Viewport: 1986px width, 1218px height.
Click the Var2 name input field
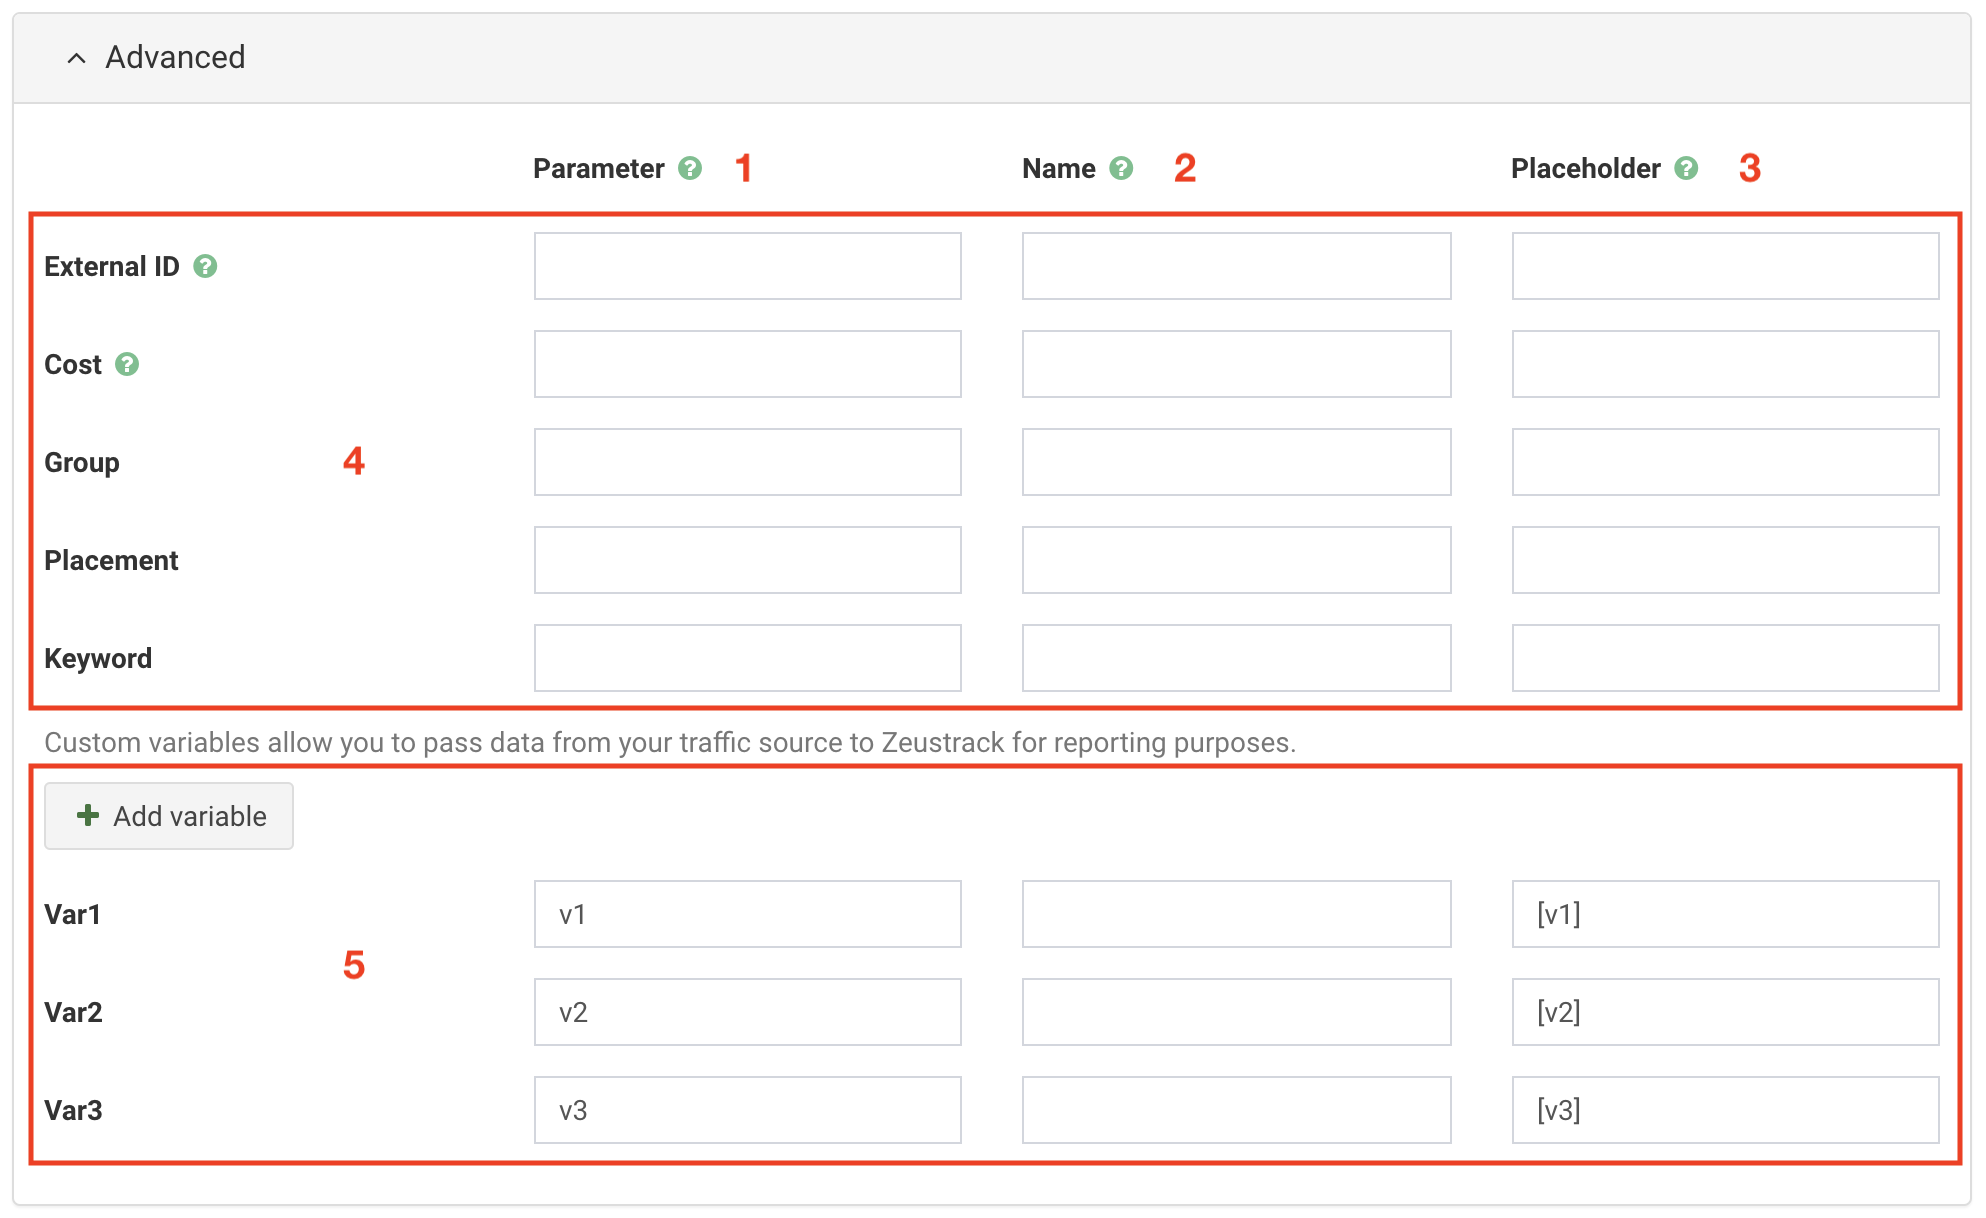pyautogui.click(x=1236, y=1012)
